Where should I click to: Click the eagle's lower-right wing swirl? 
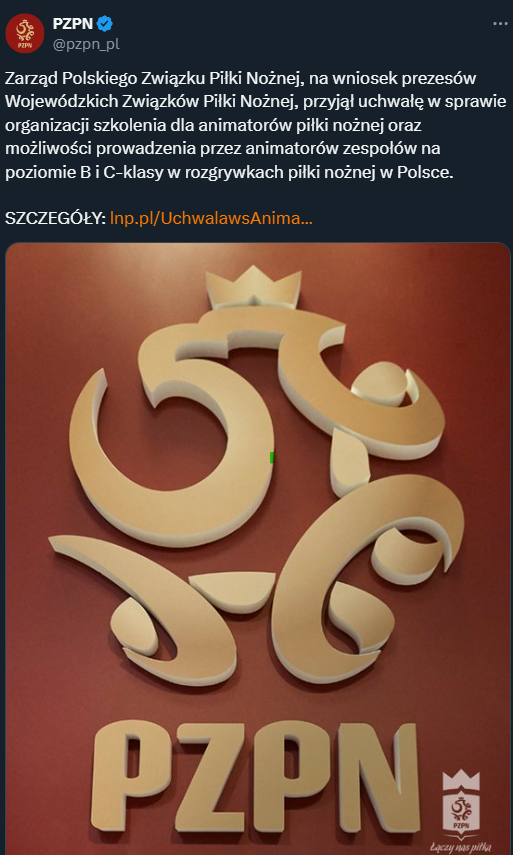[365, 573]
